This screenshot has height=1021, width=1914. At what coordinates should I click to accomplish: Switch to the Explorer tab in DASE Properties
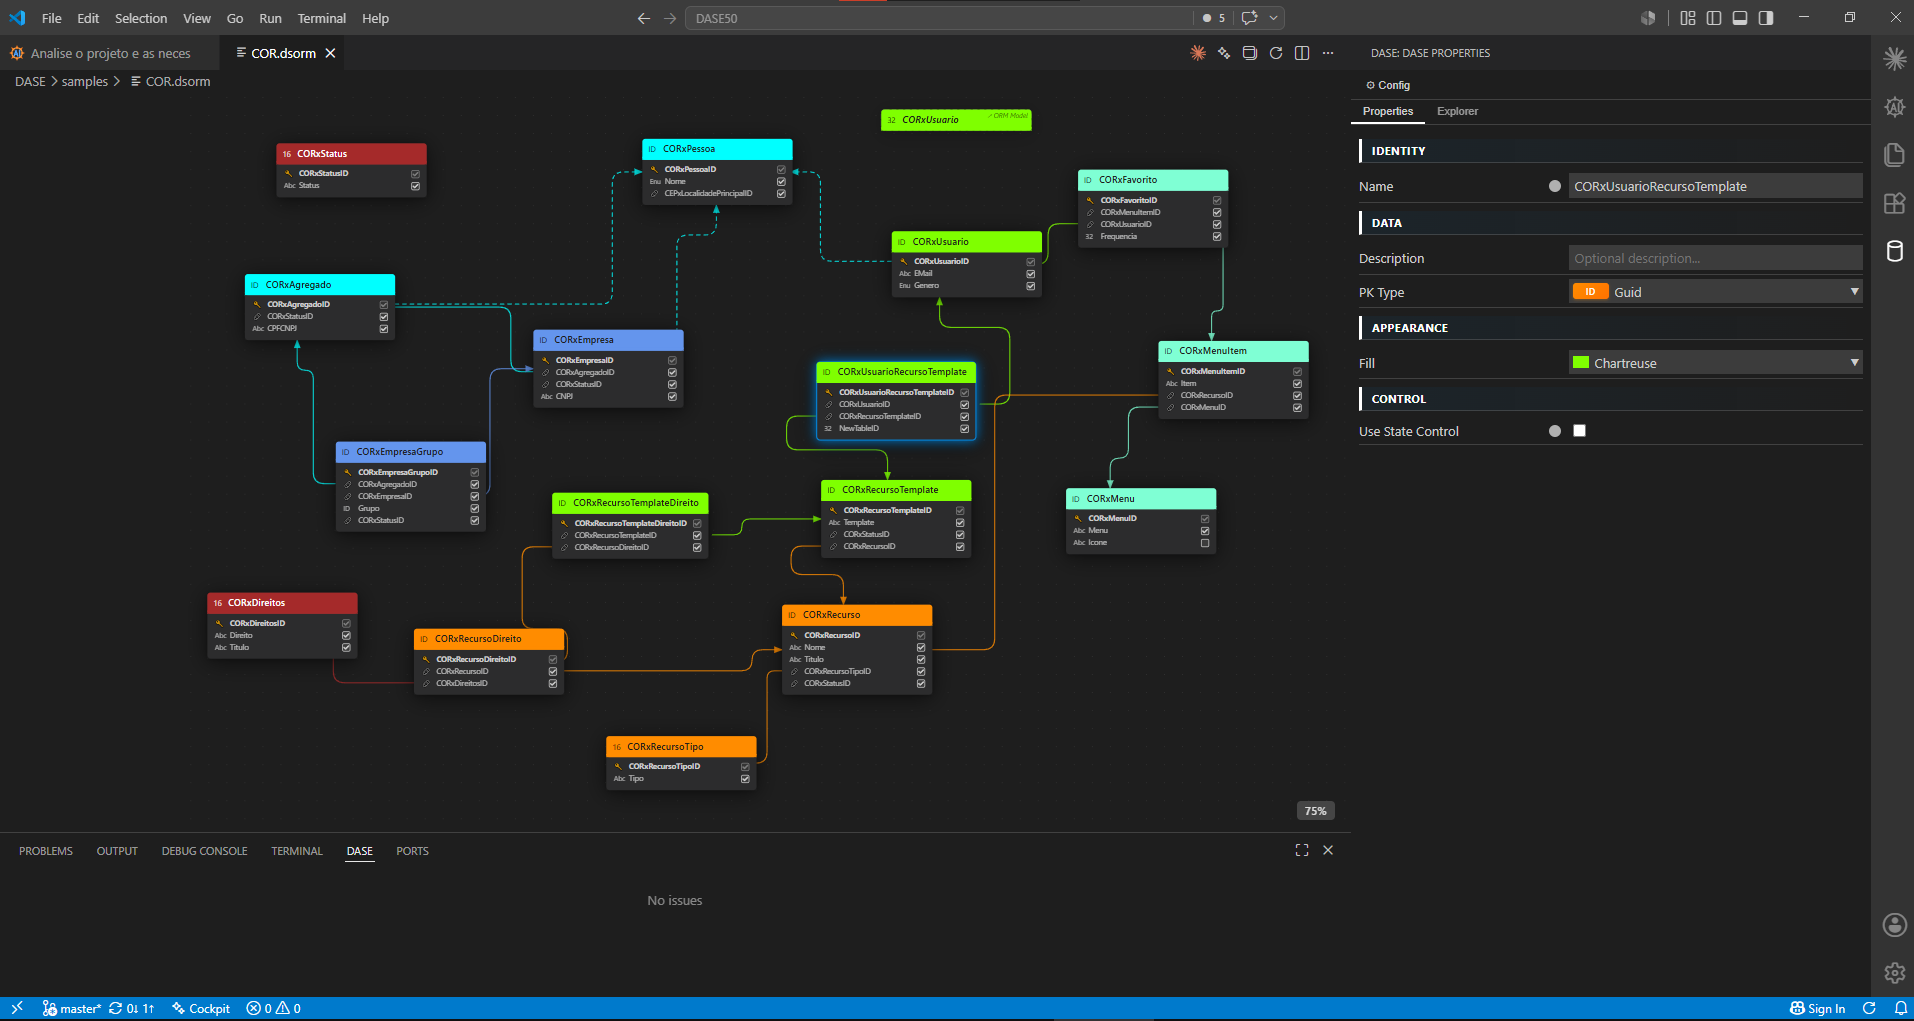1457,111
